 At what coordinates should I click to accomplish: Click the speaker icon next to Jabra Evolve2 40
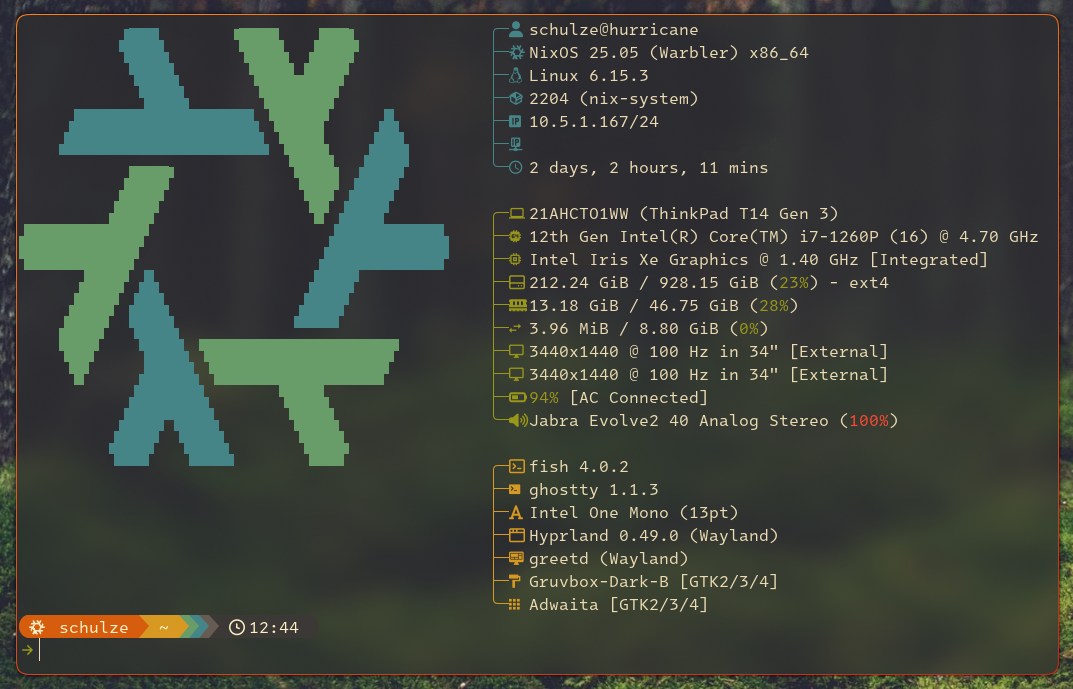[513, 420]
